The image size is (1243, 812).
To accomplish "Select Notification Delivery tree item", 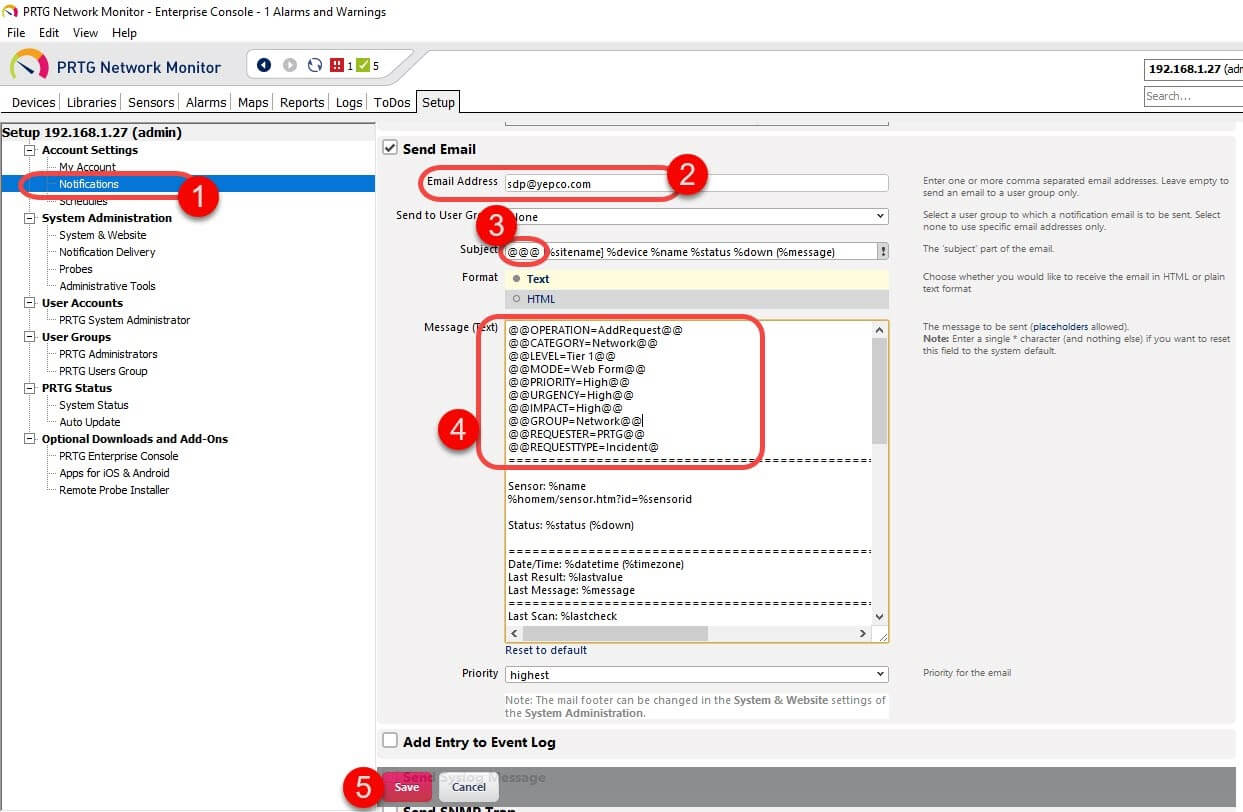I will [x=107, y=252].
